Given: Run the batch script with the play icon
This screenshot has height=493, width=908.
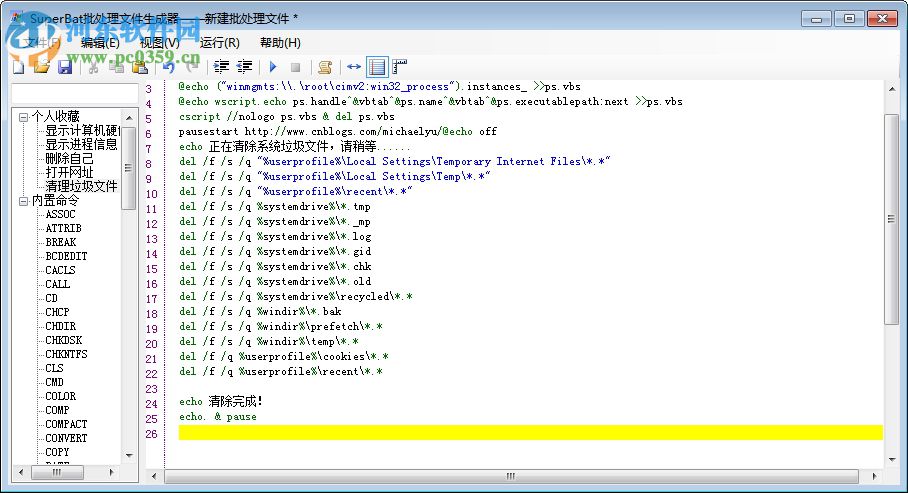Looking at the screenshot, I should [x=273, y=67].
